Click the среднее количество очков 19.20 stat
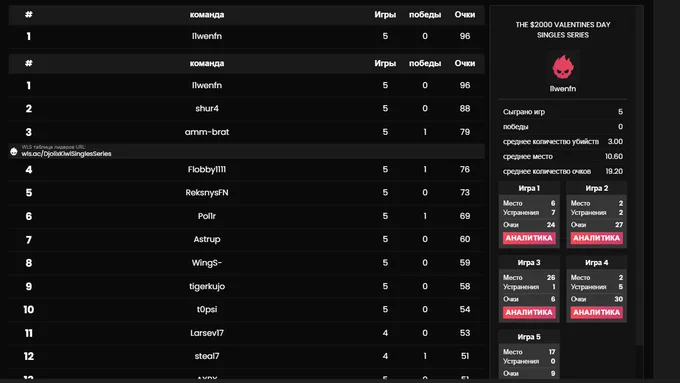 563,171
